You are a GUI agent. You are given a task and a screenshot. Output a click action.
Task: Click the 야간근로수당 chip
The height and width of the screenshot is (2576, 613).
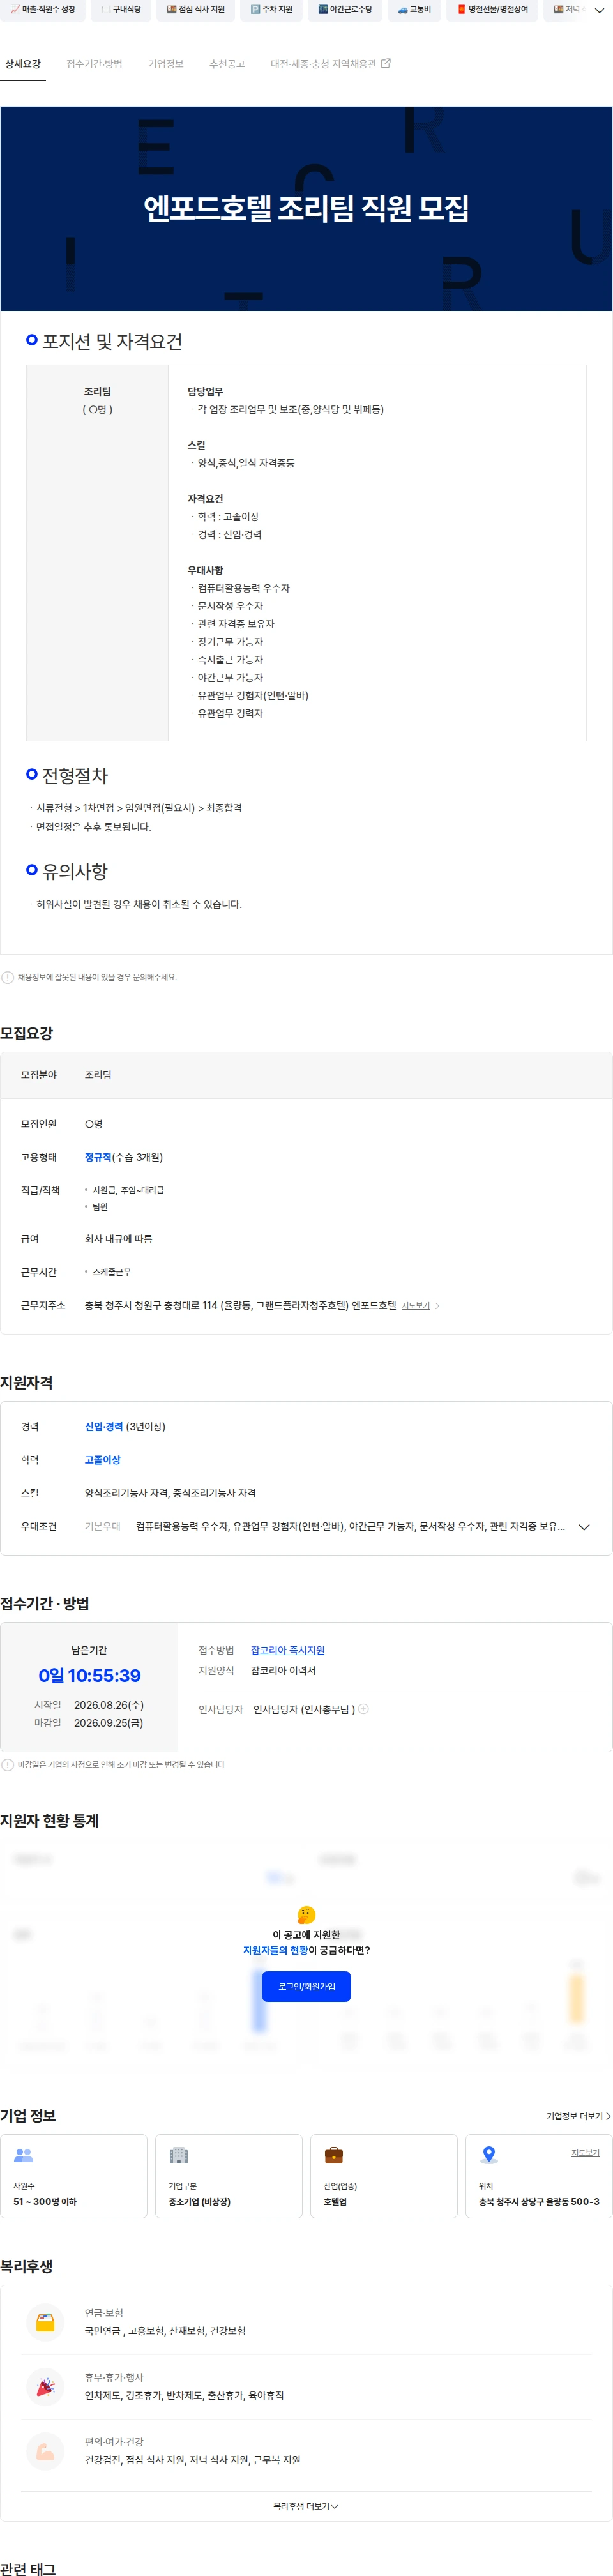(344, 10)
